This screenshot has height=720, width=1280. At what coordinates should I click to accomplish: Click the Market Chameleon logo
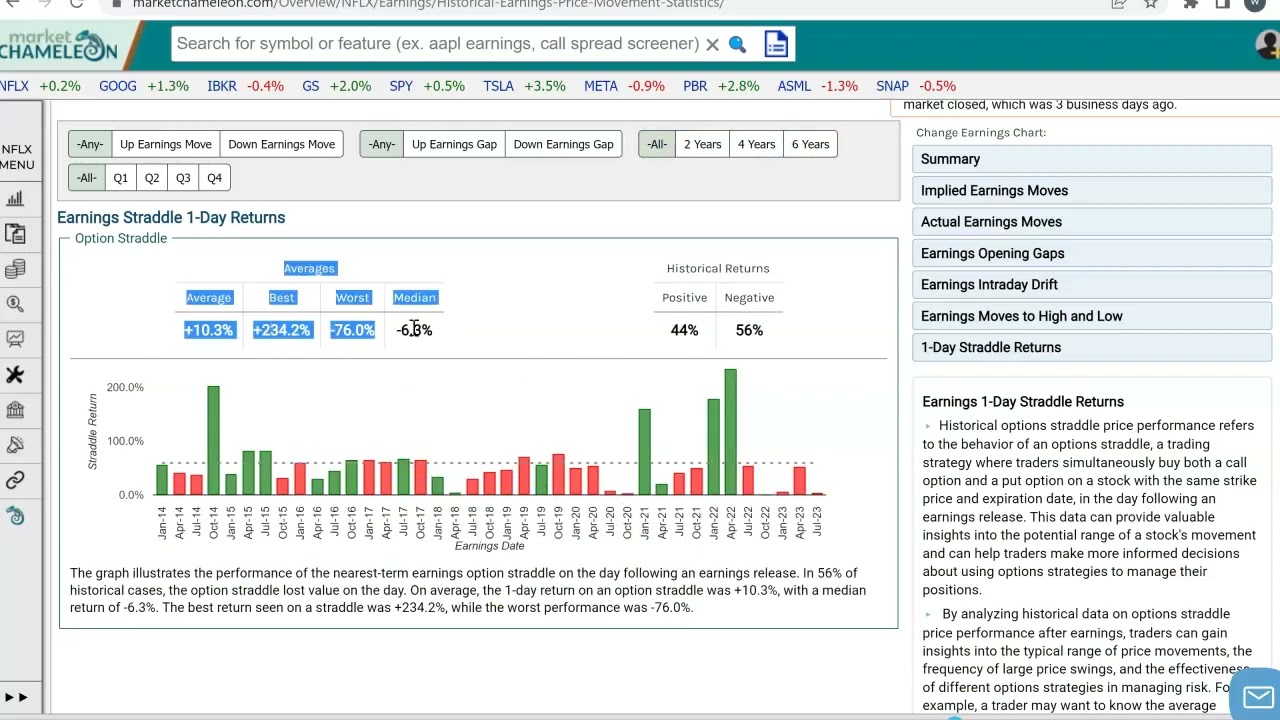(x=60, y=45)
